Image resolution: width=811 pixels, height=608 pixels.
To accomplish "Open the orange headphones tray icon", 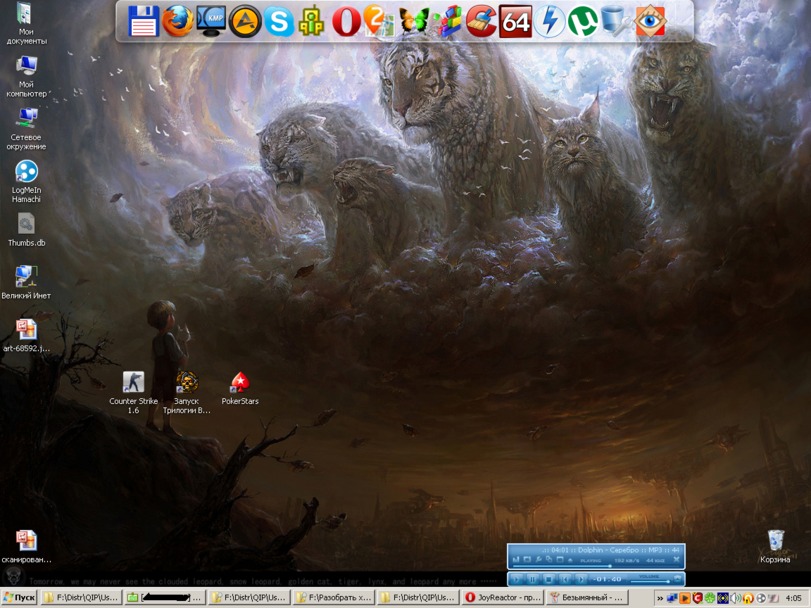I will (x=748, y=598).
